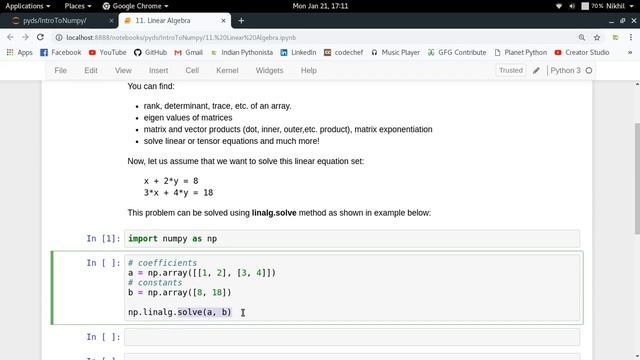
Task: Click the battery 70% indicator
Action: (x=592, y=6)
